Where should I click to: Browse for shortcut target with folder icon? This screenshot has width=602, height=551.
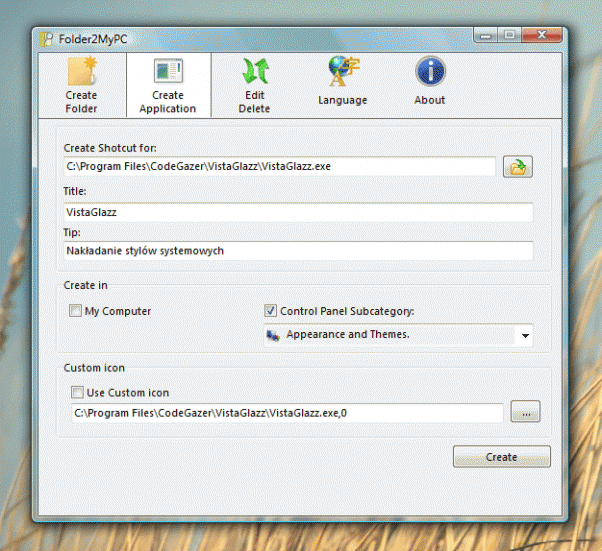[518, 167]
